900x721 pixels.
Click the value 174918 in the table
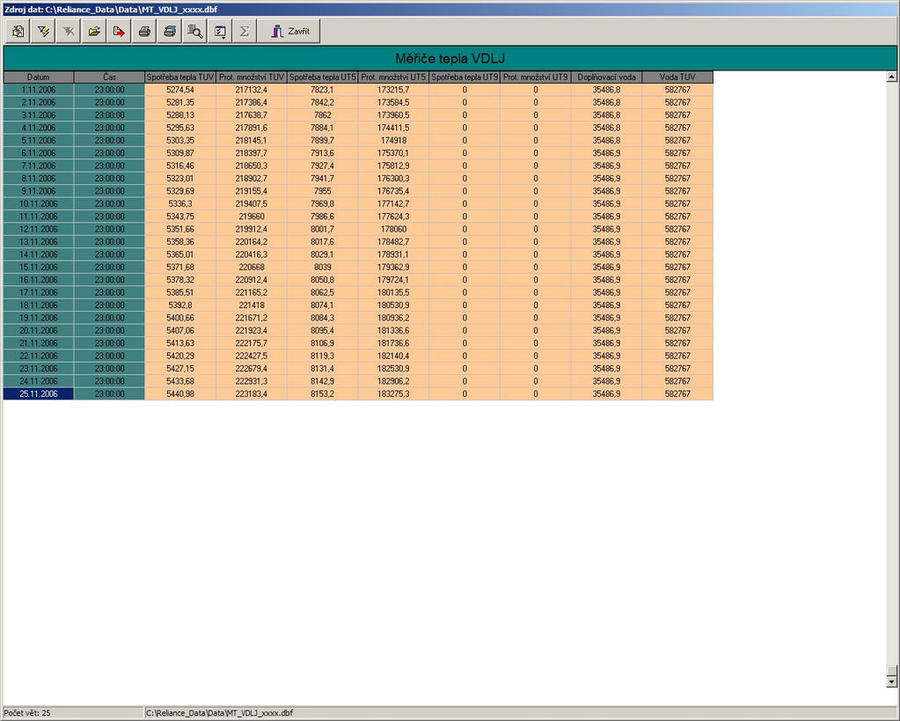[x=393, y=140]
